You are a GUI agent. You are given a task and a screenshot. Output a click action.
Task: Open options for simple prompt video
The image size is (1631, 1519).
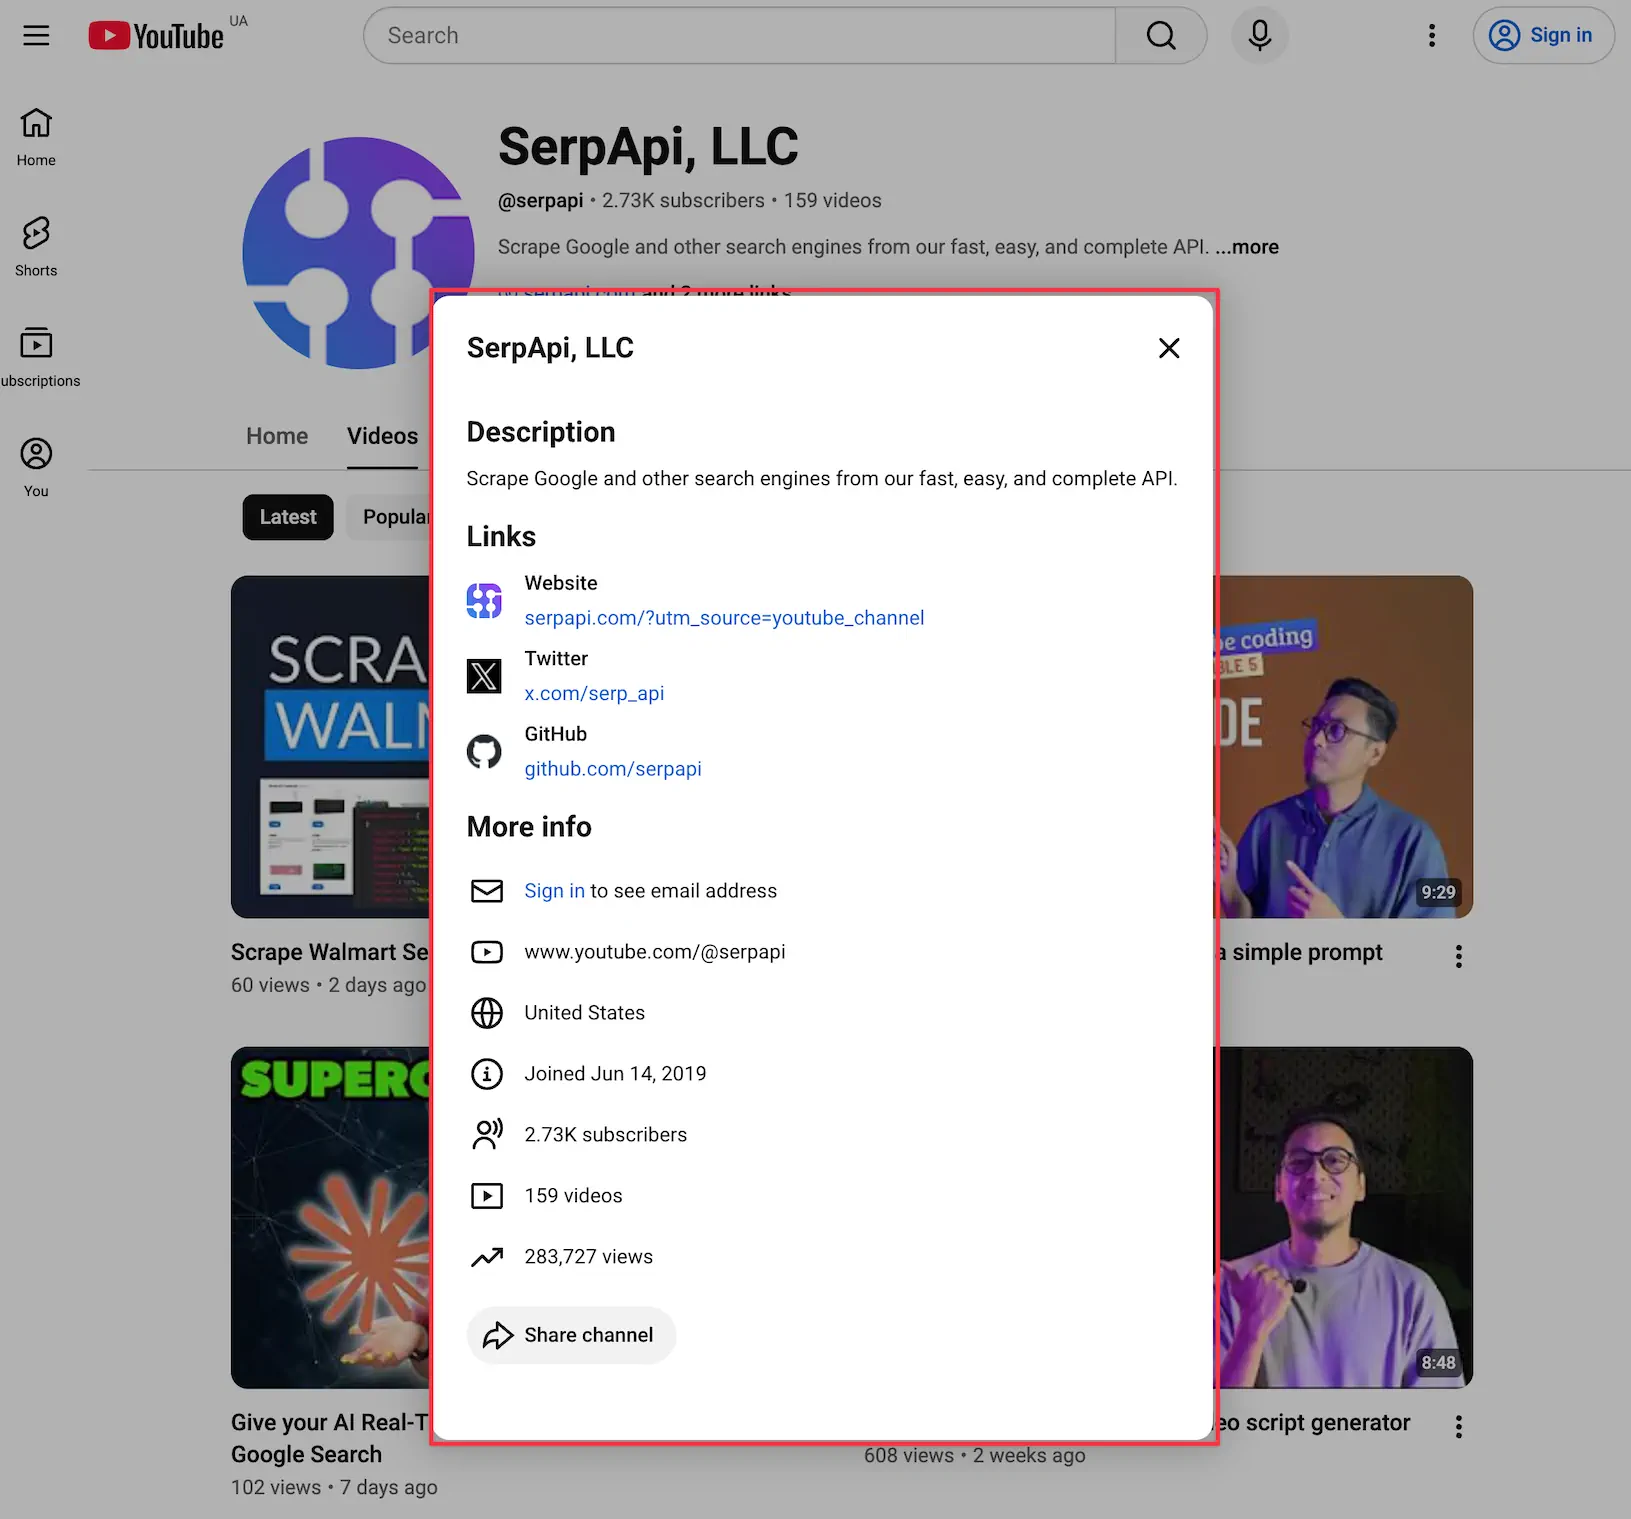1459,956
